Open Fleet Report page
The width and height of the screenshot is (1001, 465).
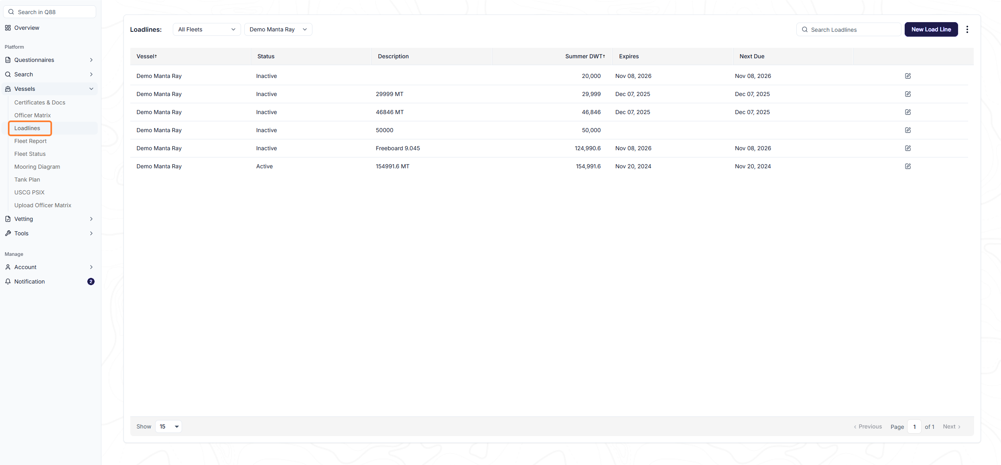31,141
